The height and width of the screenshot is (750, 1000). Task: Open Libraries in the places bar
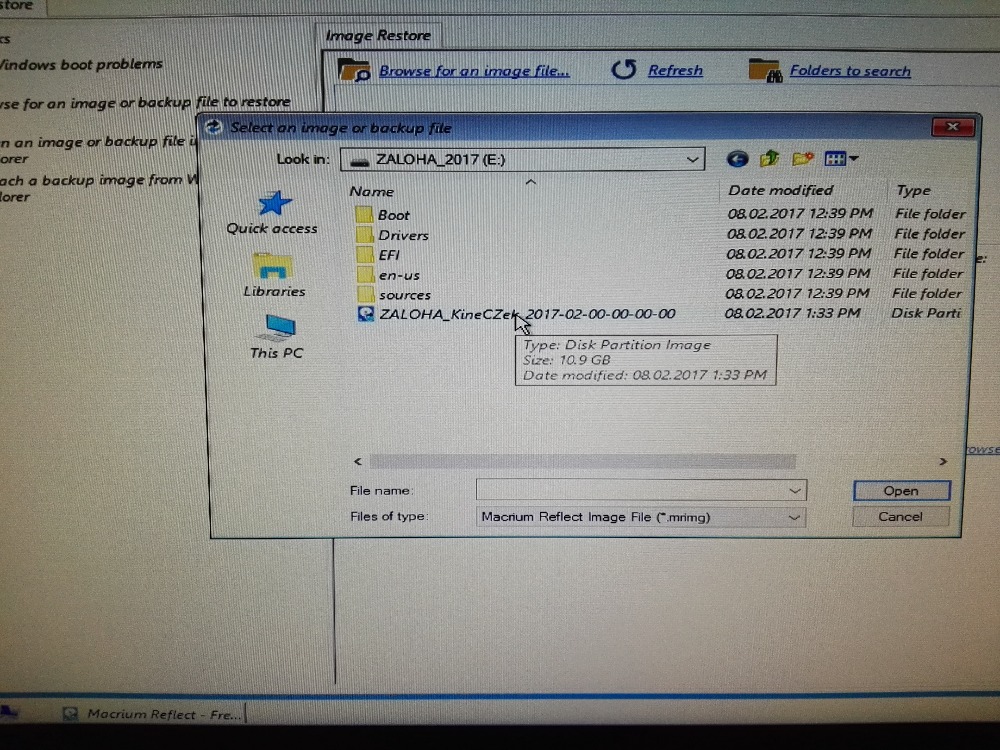coord(274,276)
